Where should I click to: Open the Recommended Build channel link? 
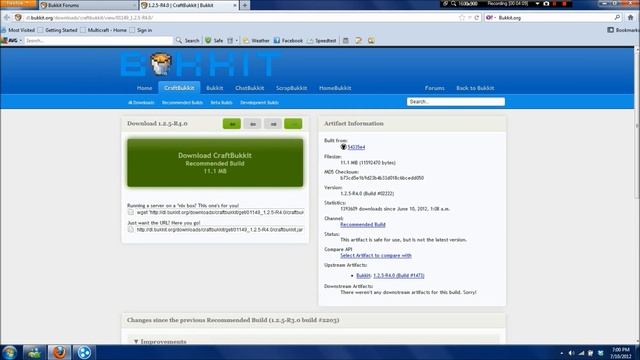(x=363, y=224)
